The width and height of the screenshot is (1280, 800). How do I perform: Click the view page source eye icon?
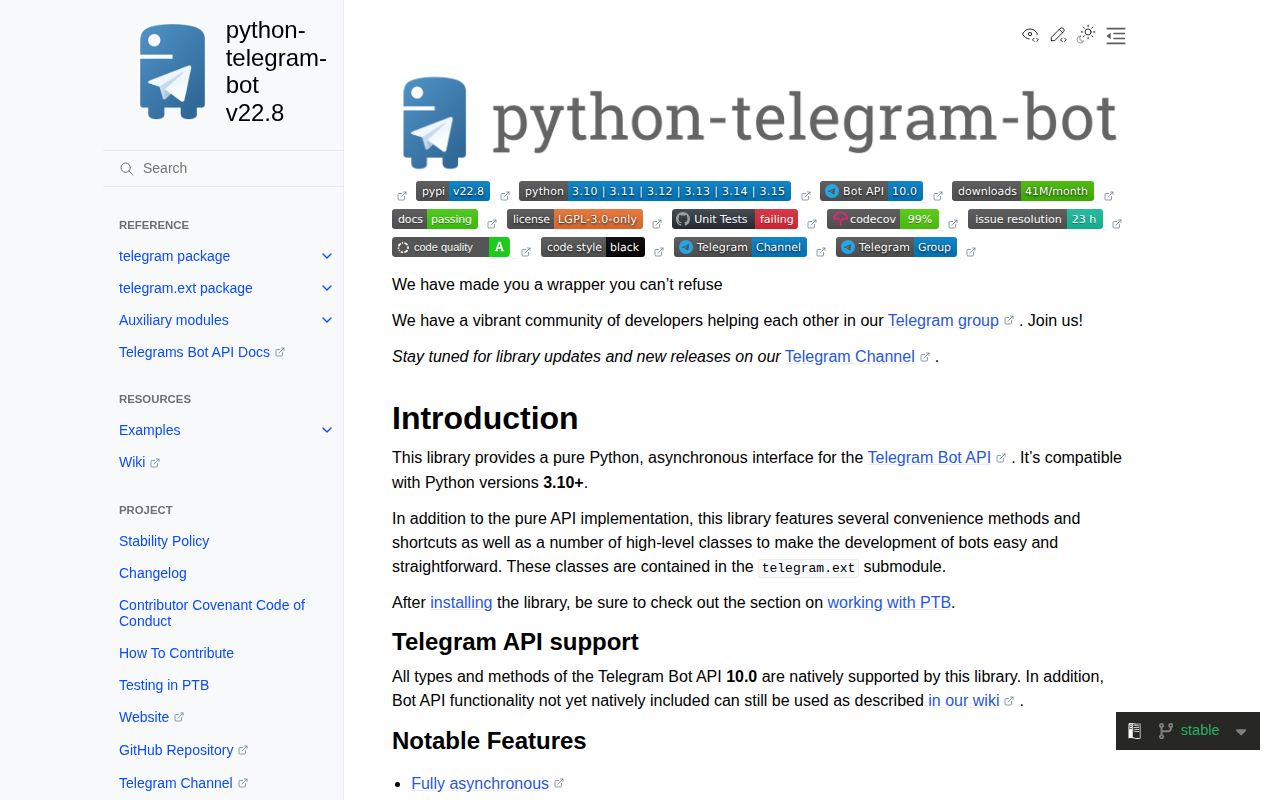1030,35
